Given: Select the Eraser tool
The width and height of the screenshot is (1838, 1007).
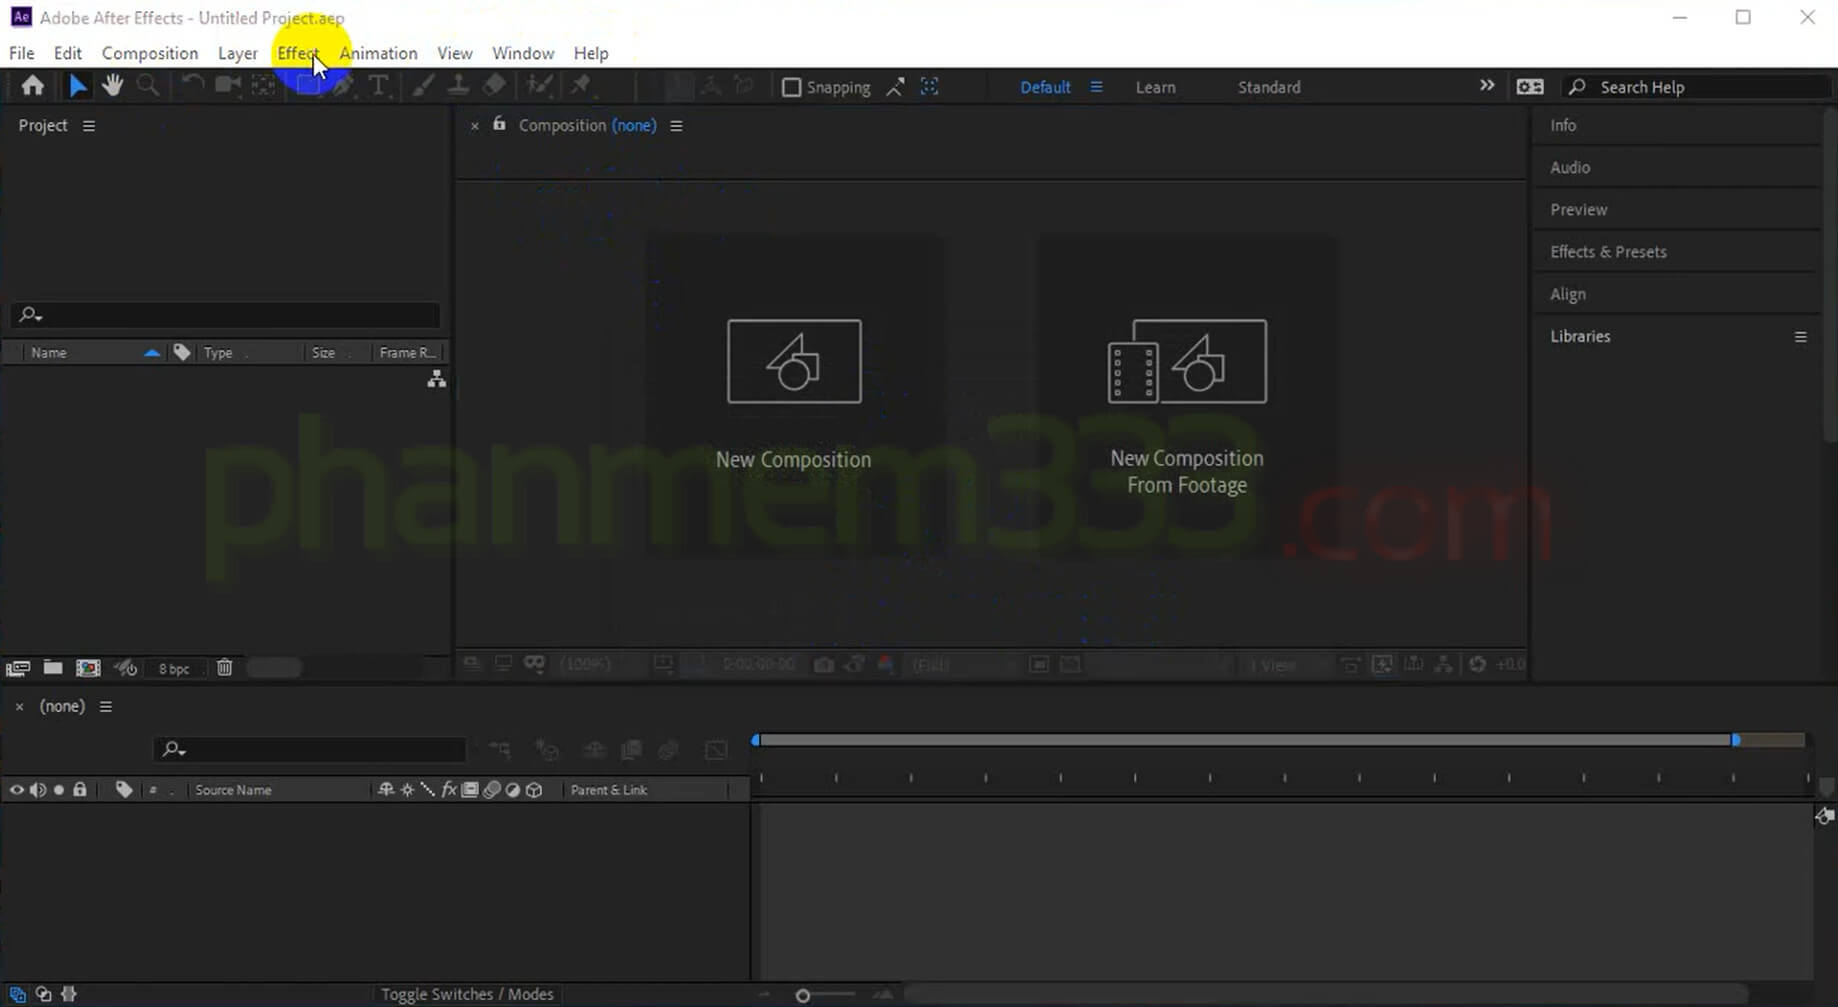Looking at the screenshot, I should click(494, 86).
